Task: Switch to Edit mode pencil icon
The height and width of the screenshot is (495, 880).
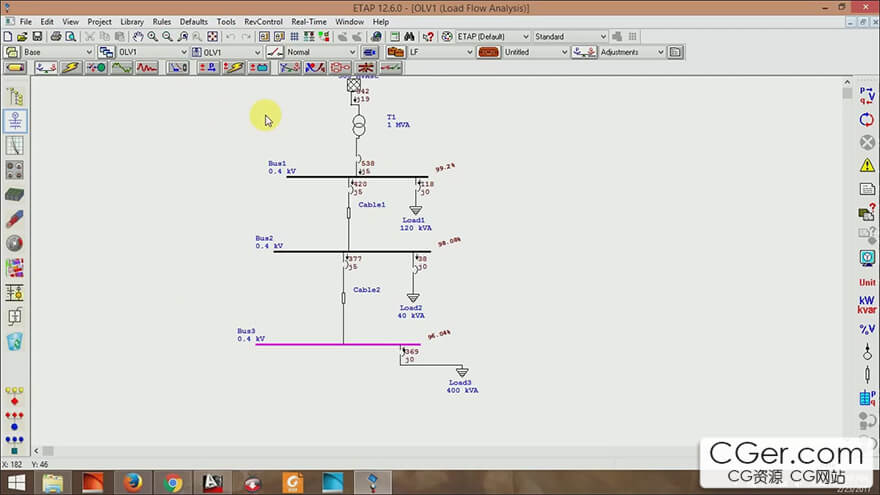Action: click(15, 68)
